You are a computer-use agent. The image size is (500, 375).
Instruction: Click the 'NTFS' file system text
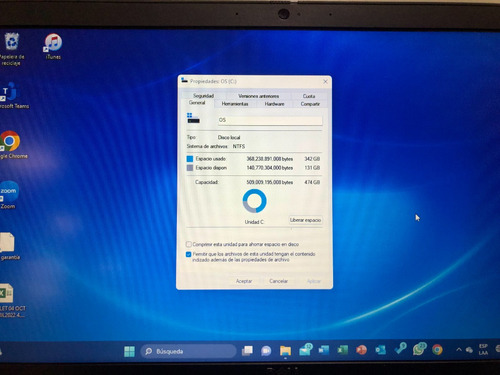point(239,146)
